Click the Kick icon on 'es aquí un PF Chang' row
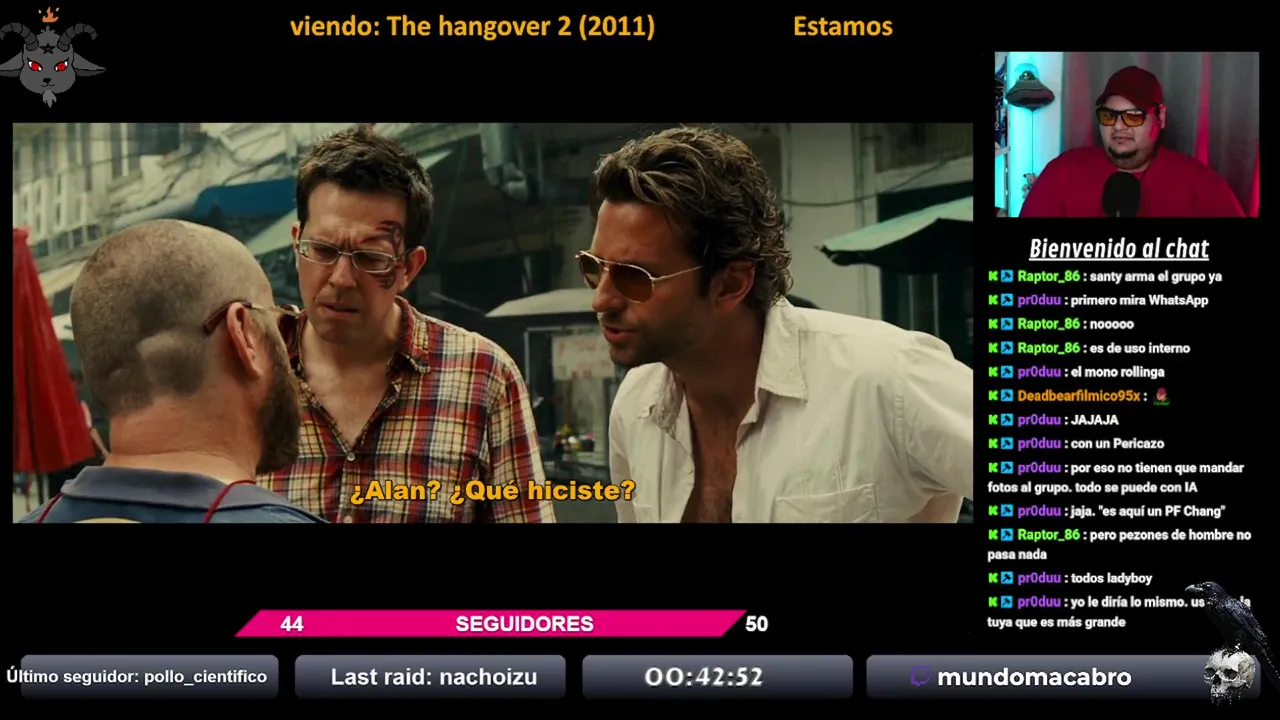 tap(993, 511)
